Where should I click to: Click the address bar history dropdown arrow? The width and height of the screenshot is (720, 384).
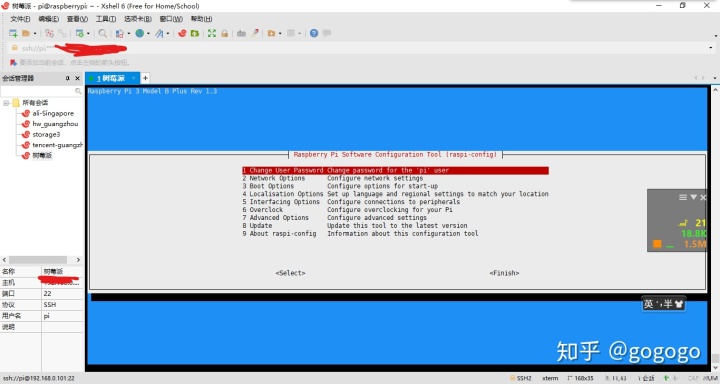711,48
